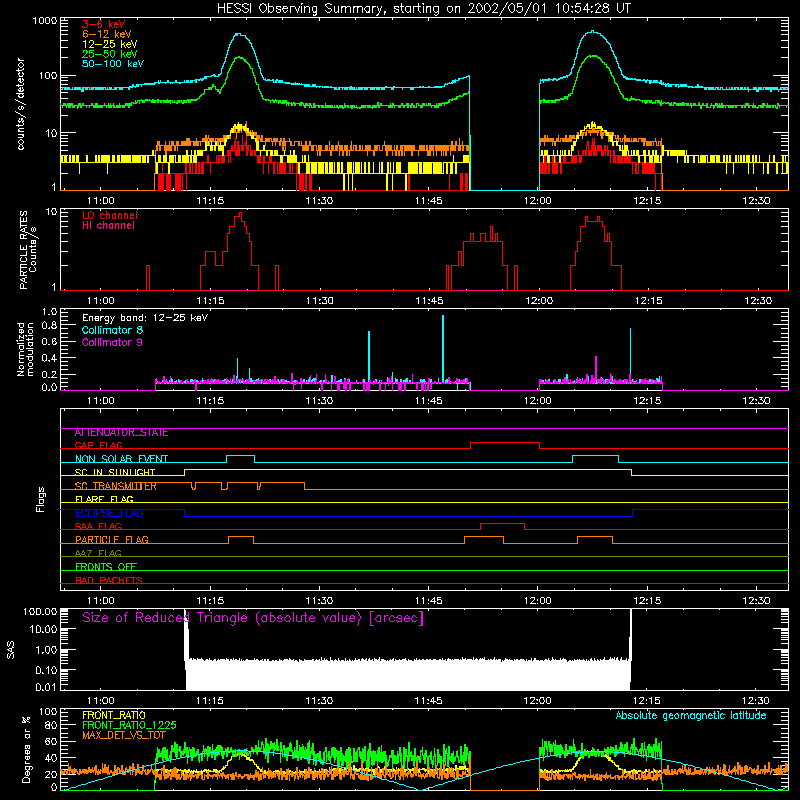Image resolution: width=800 pixels, height=800 pixels.
Task: Select the red 3-6 keV legend entry
Action: click(104, 24)
